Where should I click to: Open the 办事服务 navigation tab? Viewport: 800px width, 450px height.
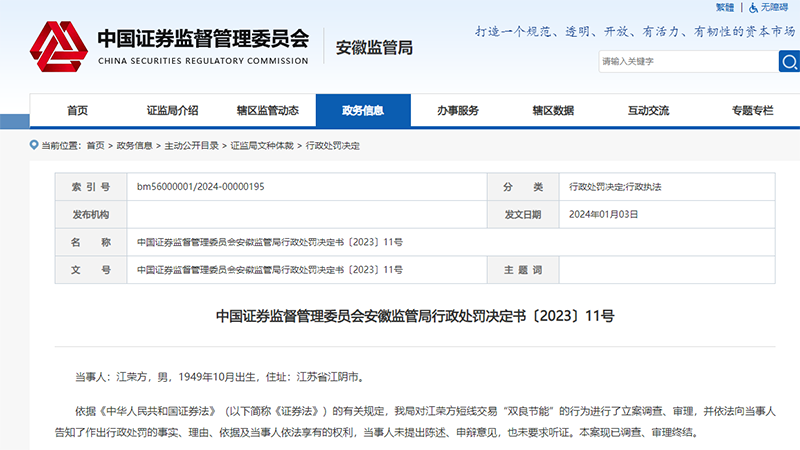click(458, 110)
